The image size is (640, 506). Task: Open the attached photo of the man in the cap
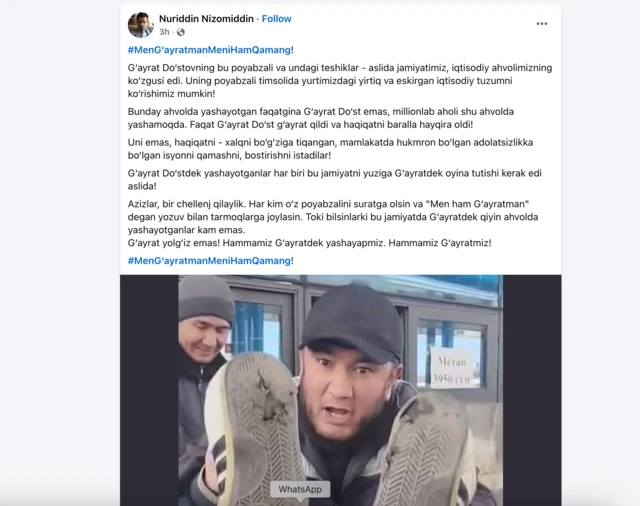[340, 390]
